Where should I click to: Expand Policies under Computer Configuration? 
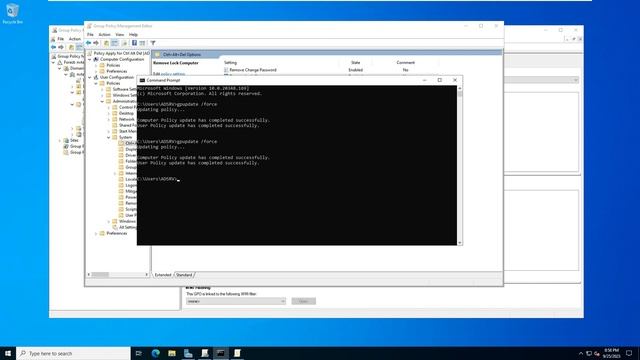(x=96, y=65)
